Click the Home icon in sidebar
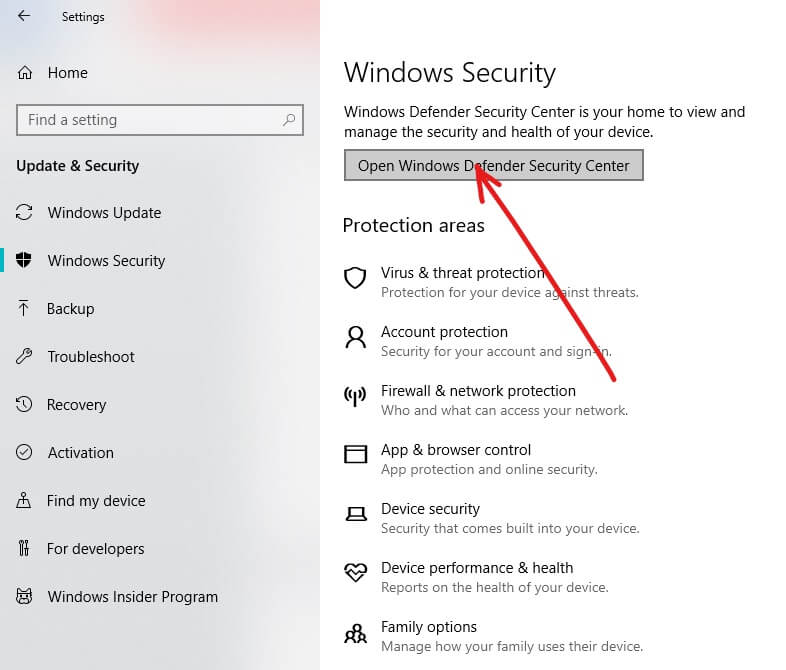The width and height of the screenshot is (786, 670). pyautogui.click(x=25, y=73)
